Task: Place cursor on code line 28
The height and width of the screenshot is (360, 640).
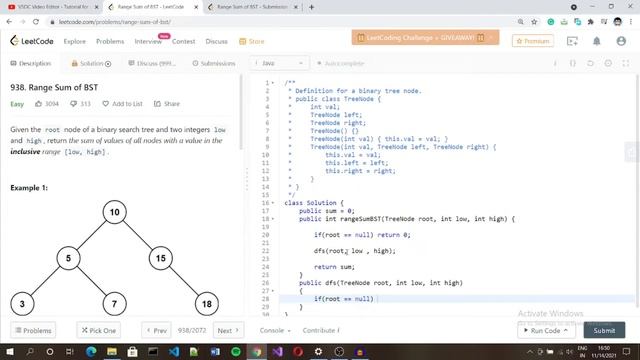Action: [x=457, y=299]
